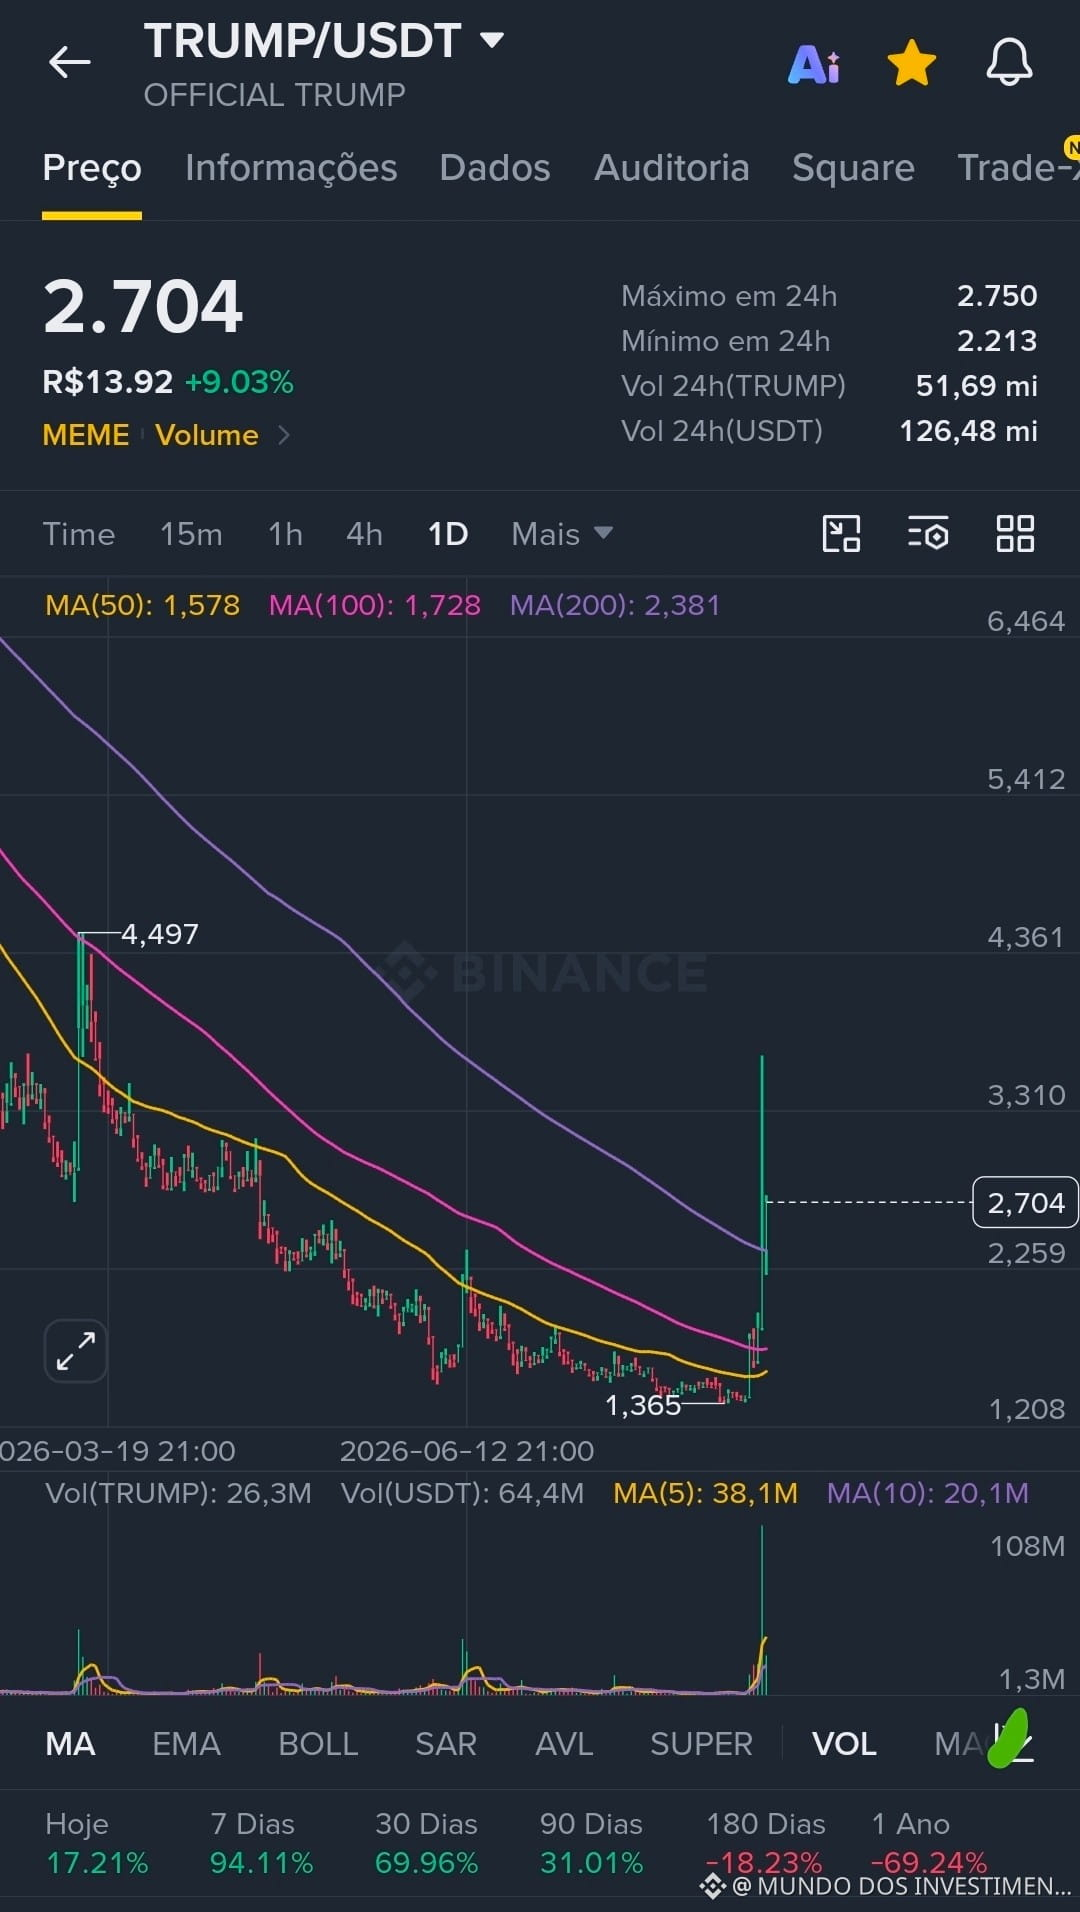
Task: Switch to the Square tab
Action: click(853, 168)
